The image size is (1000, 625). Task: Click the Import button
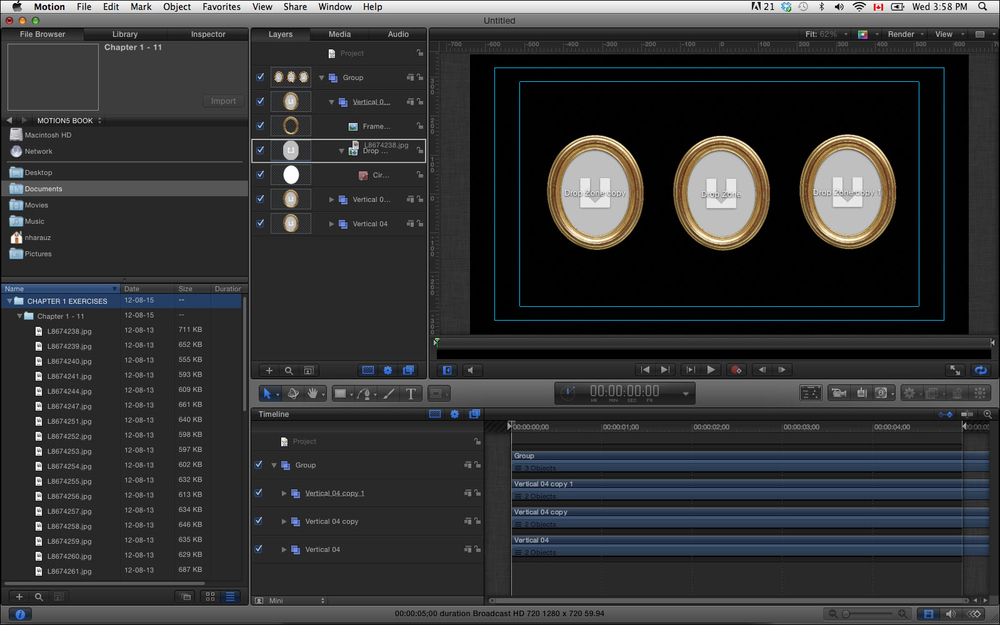[223, 101]
